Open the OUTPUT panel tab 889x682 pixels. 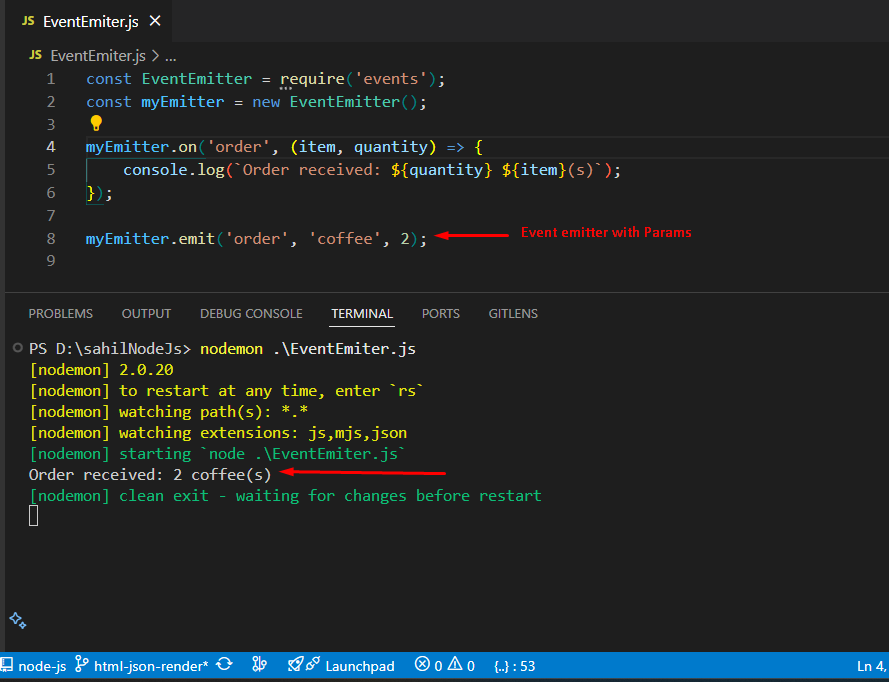coord(146,314)
